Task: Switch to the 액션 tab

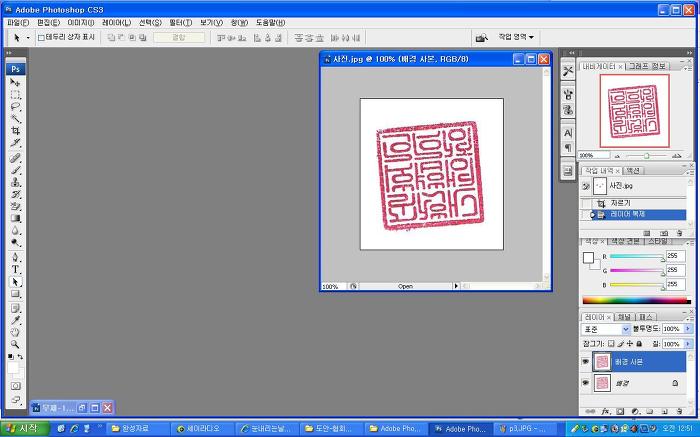Action: coord(633,171)
